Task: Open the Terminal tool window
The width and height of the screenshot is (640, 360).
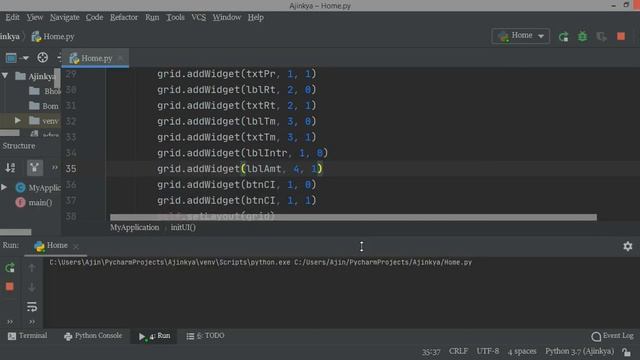Action: point(27,336)
